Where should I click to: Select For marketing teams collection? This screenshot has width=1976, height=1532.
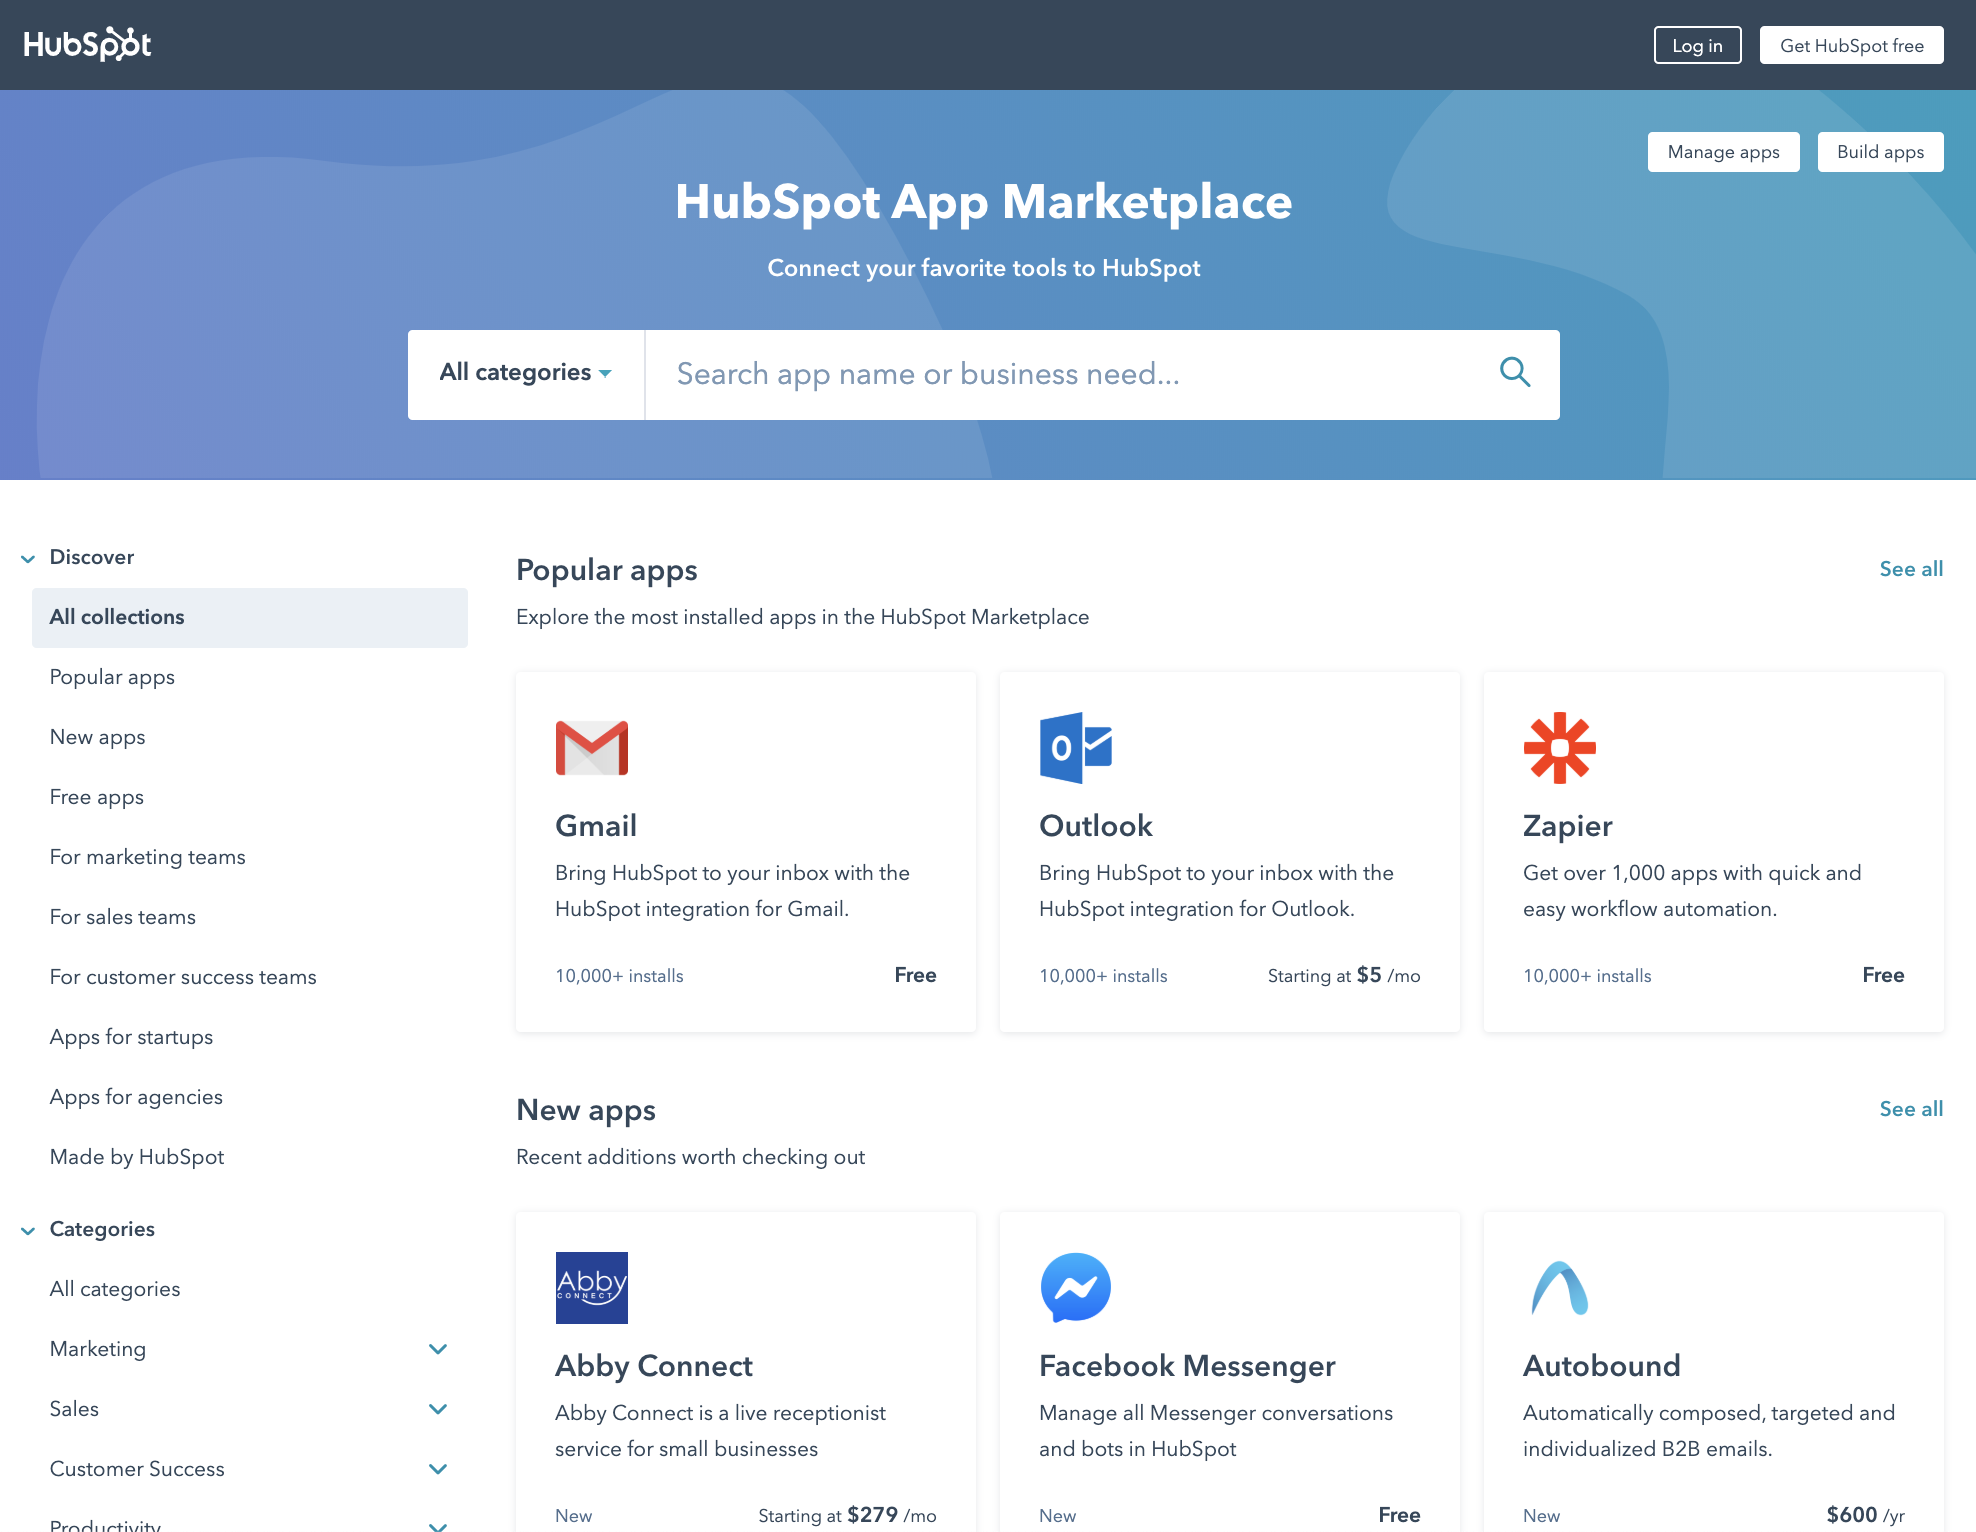click(x=148, y=857)
